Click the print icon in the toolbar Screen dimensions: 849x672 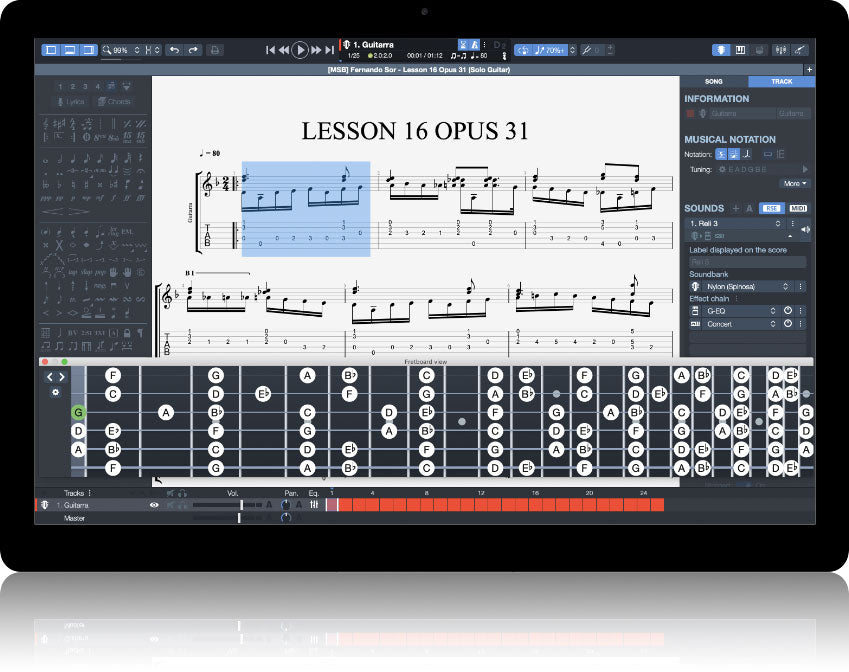[x=215, y=50]
